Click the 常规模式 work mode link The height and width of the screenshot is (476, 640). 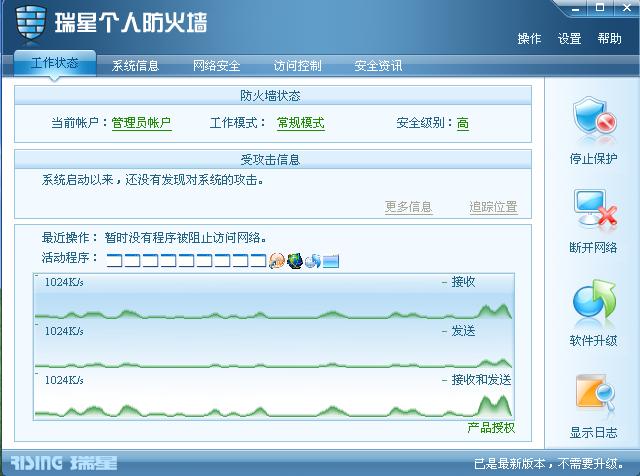[301, 122]
